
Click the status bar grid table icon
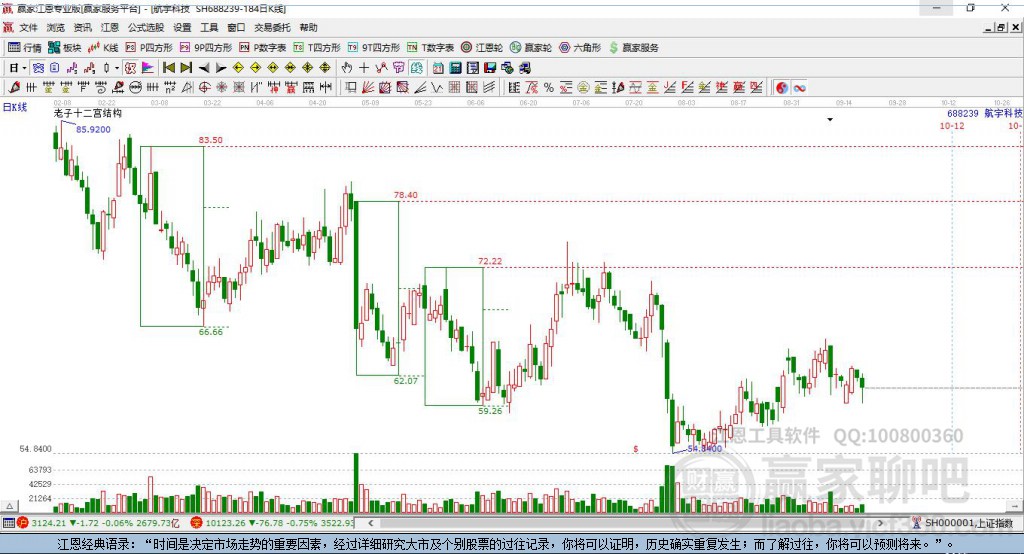coord(8,523)
